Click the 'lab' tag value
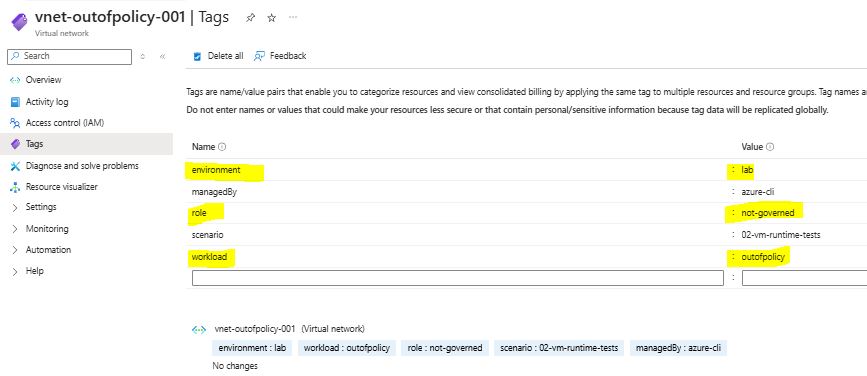 [x=748, y=170]
